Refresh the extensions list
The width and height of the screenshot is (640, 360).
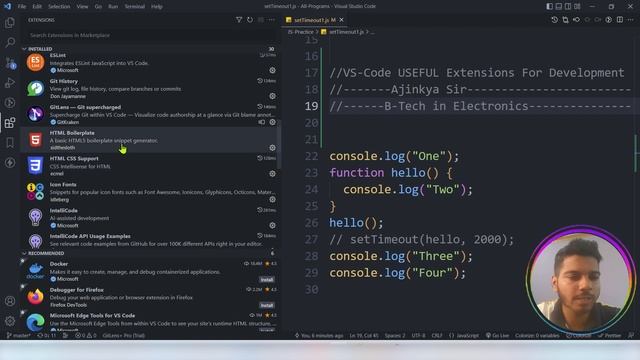250,20
